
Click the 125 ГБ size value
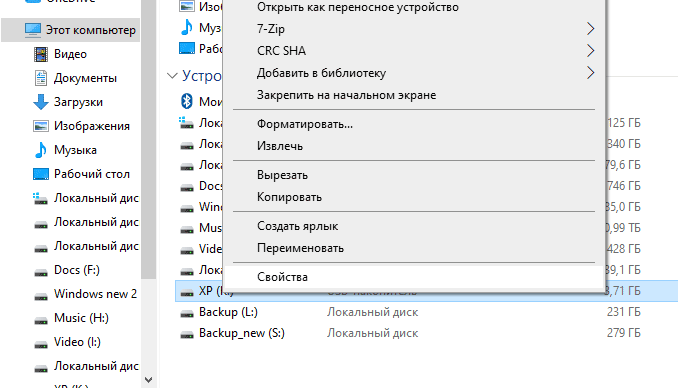(623, 123)
